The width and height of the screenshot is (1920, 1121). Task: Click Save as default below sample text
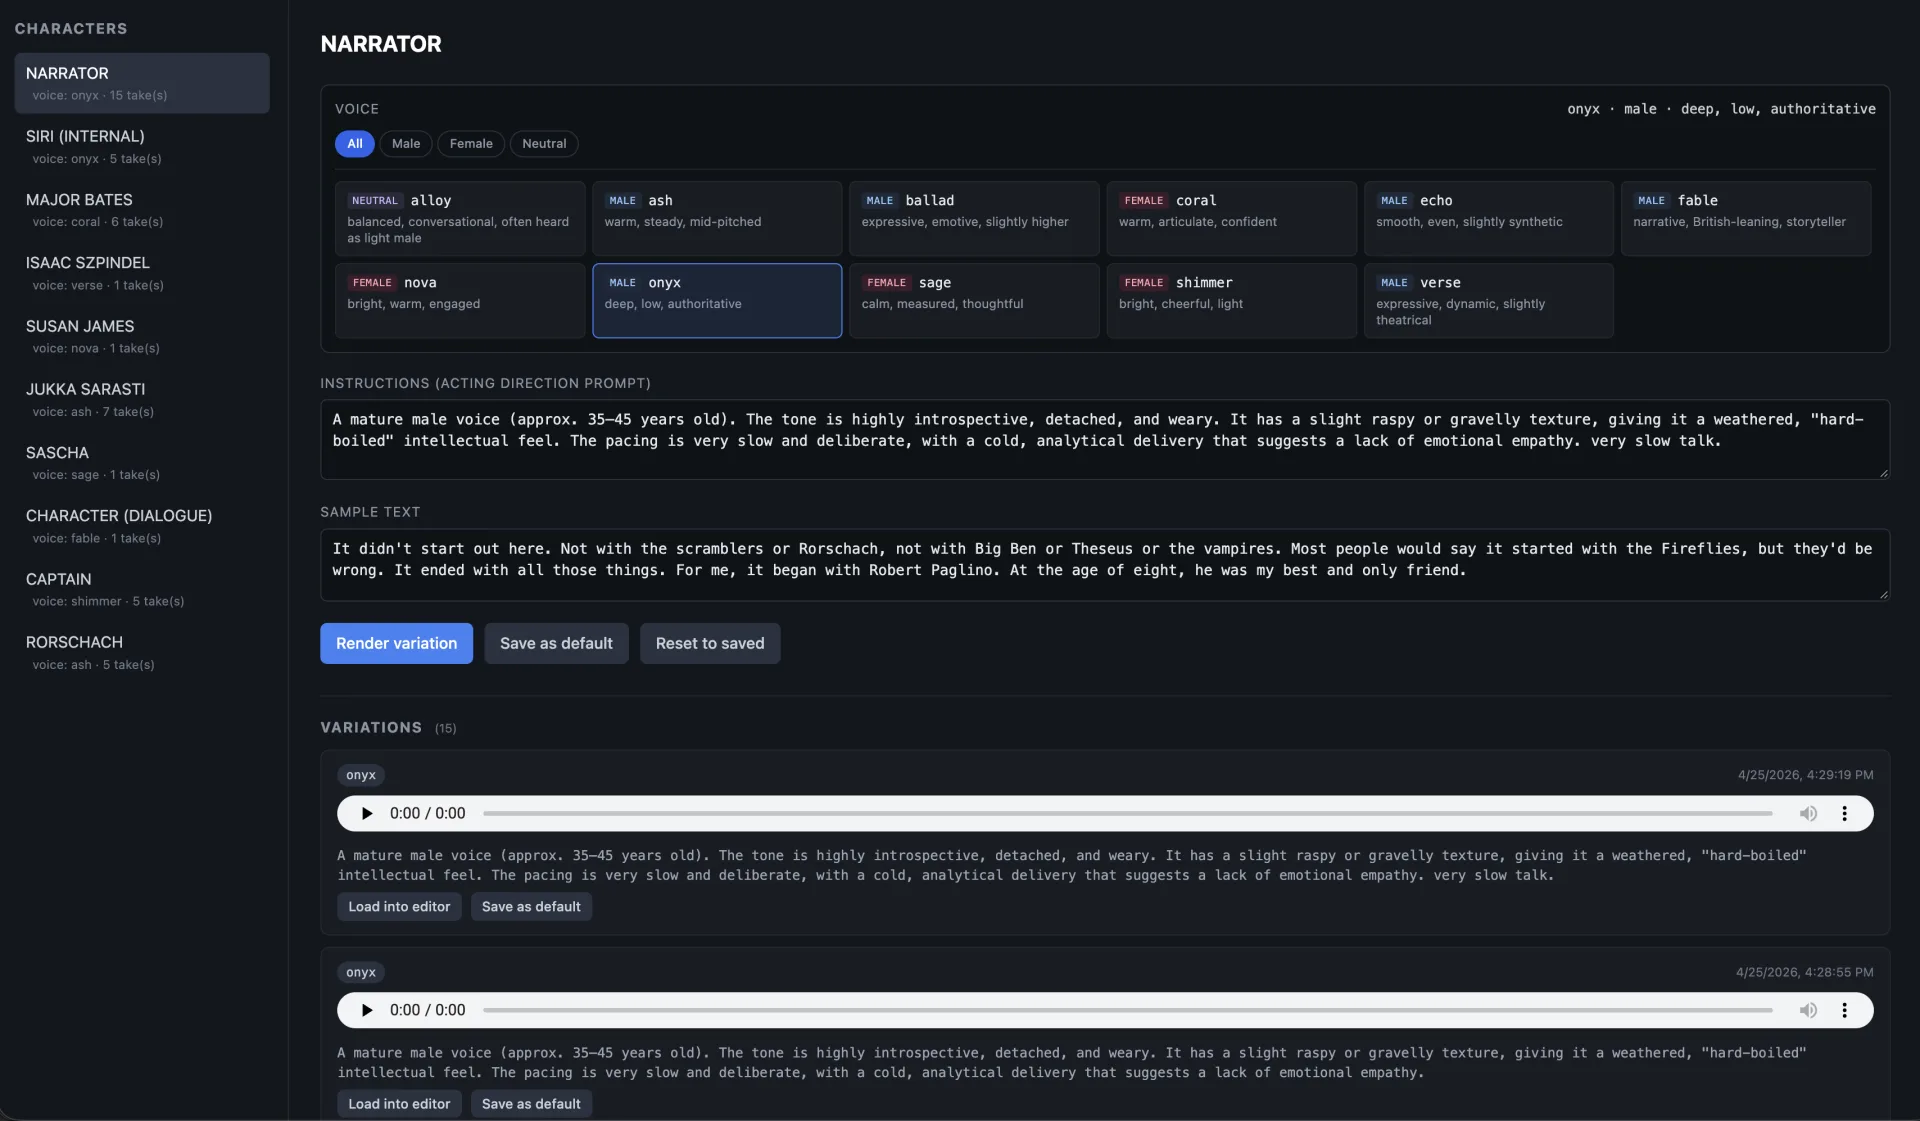(x=556, y=643)
